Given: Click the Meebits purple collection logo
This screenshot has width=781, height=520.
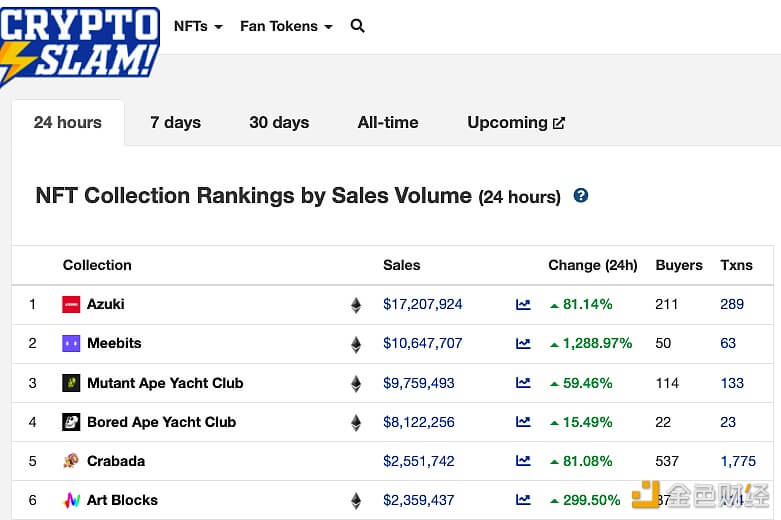Looking at the screenshot, I should (71, 343).
